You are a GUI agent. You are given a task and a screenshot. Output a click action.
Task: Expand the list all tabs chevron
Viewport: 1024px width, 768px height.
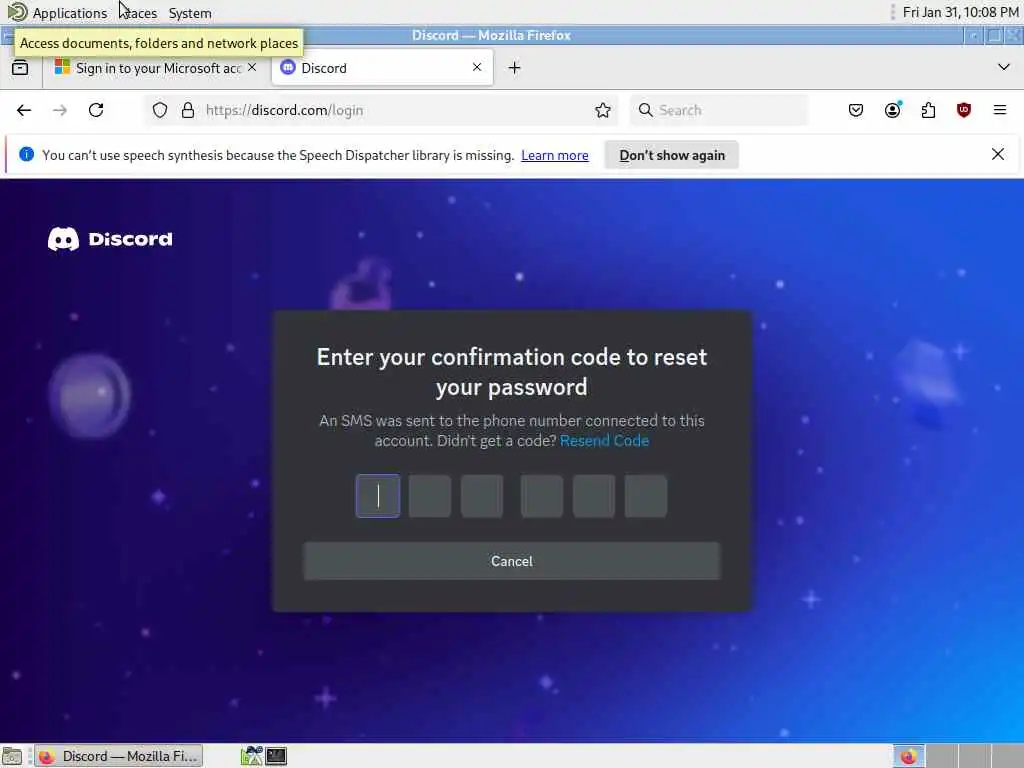pyautogui.click(x=1004, y=67)
